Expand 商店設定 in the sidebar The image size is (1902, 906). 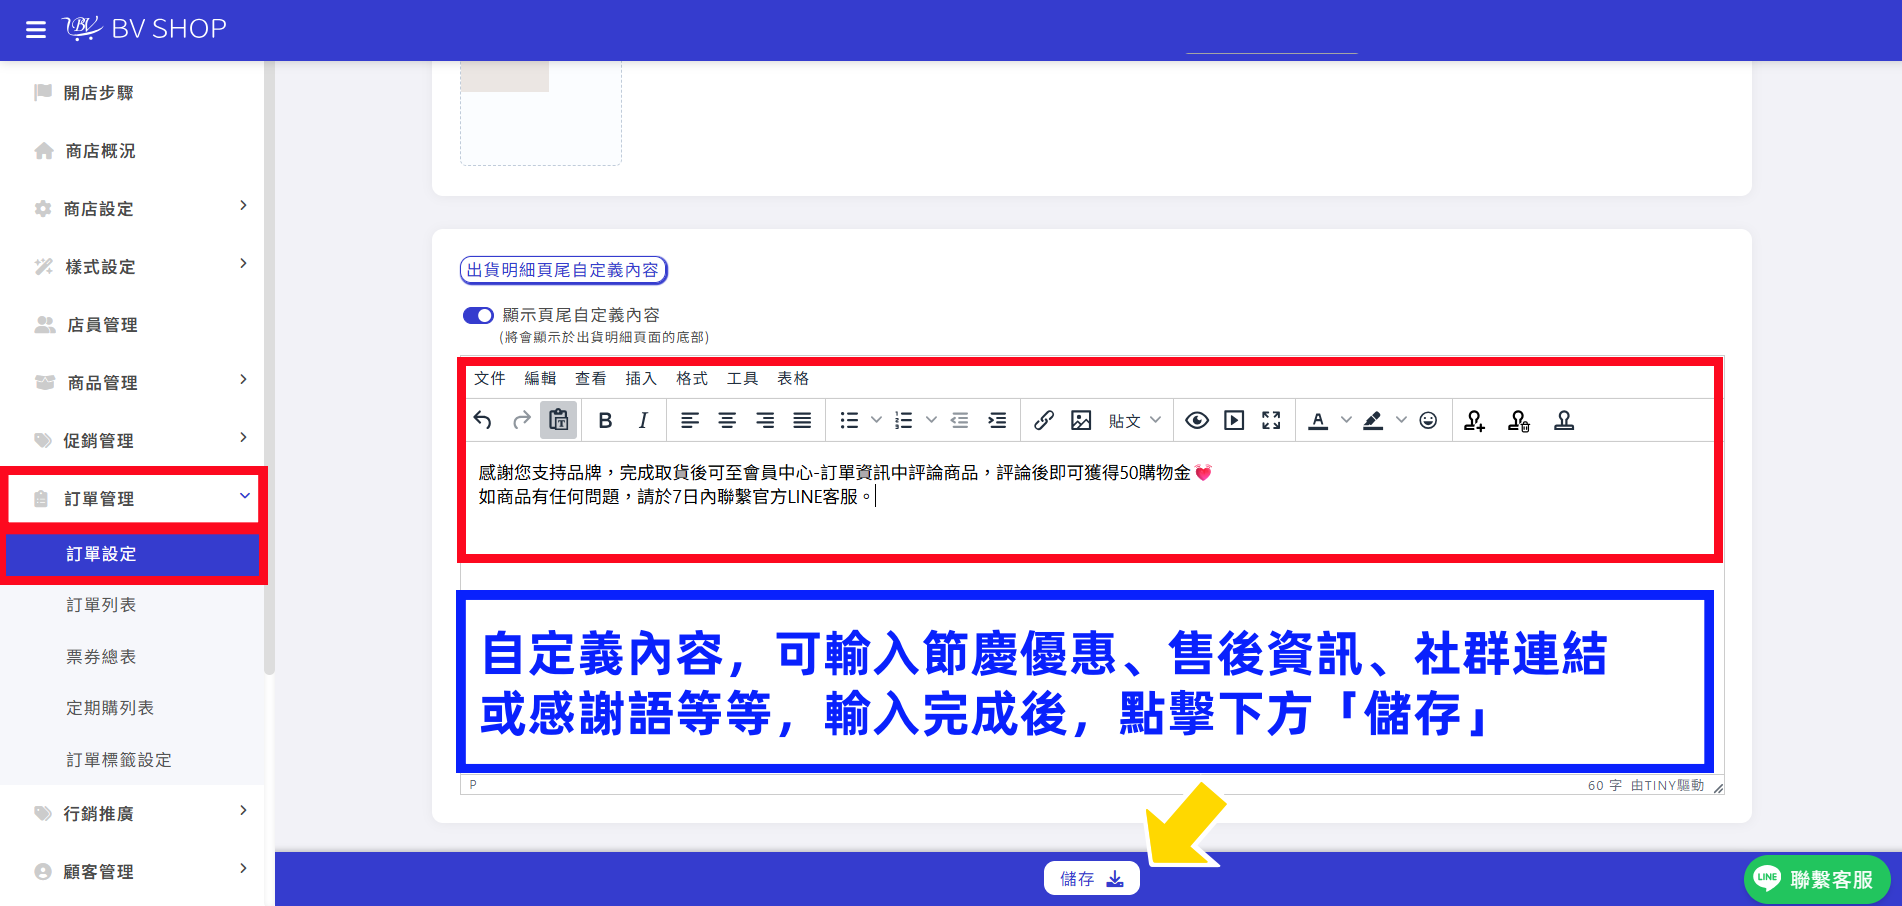pos(132,208)
